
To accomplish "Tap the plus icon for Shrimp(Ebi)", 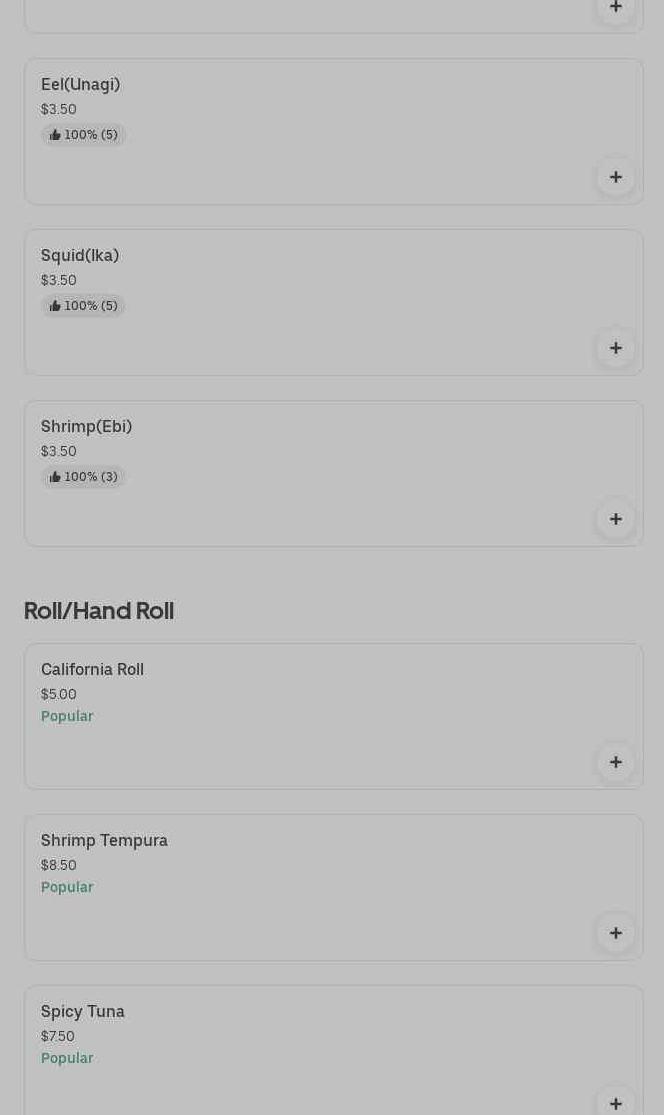I will pyautogui.click(x=616, y=519).
